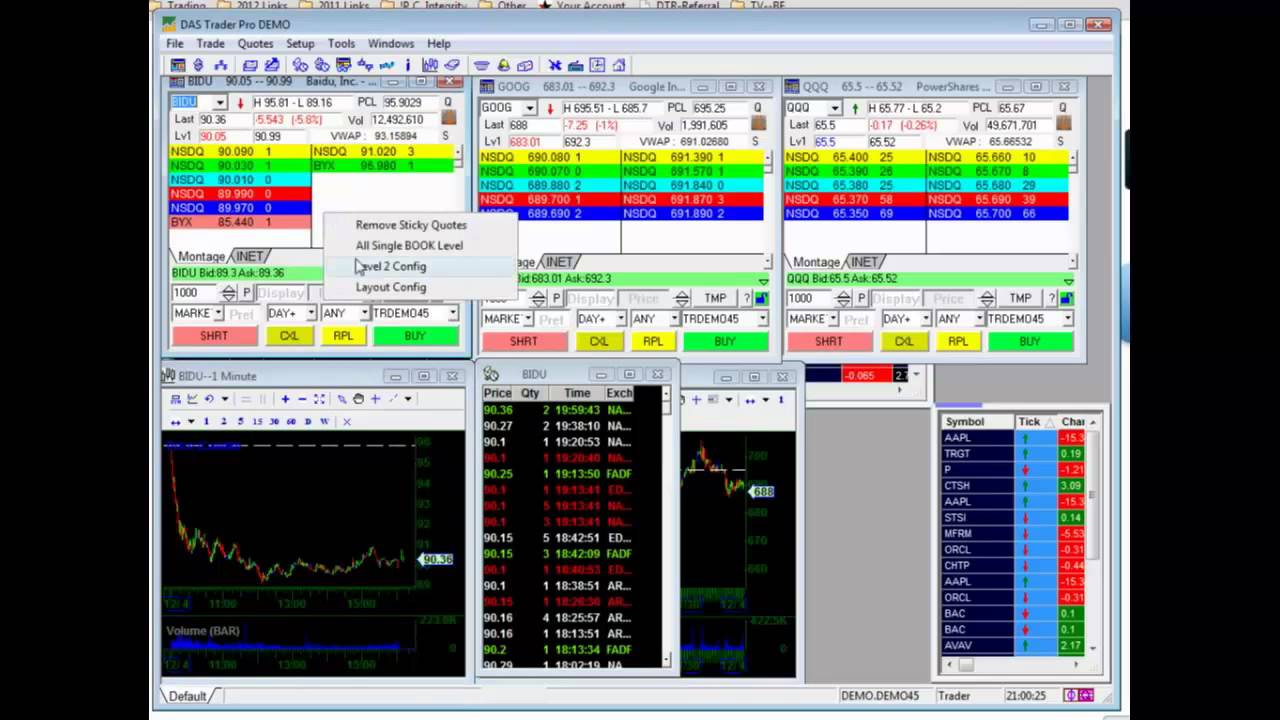Click the fit-to-window icon in BIDU chart
The image size is (1280, 720).
pos(320,399)
